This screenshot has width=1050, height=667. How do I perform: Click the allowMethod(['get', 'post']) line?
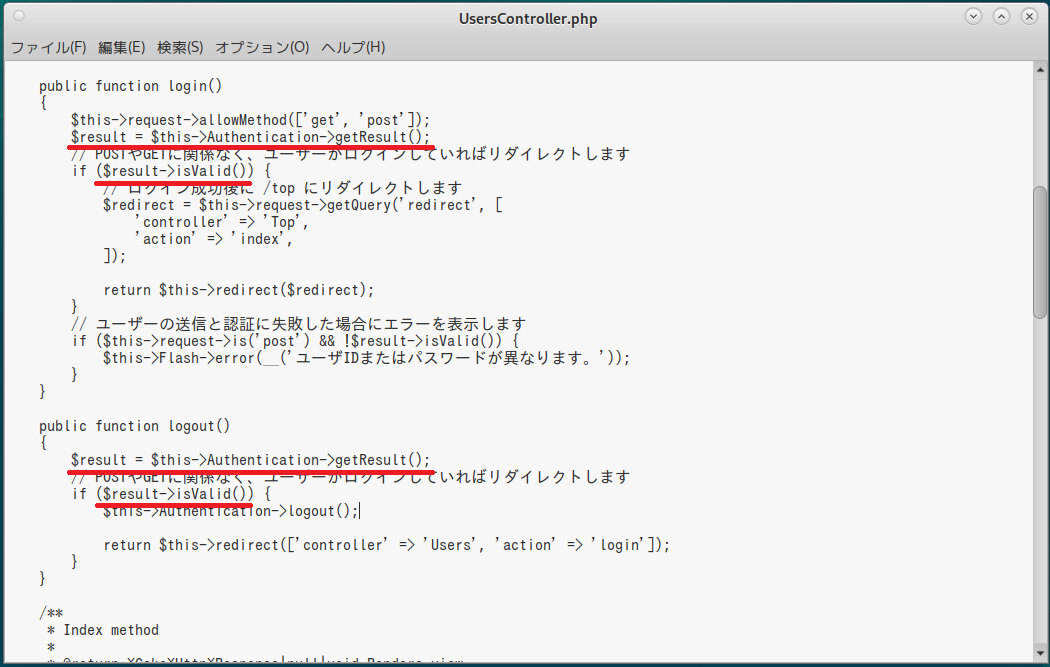tap(250, 120)
